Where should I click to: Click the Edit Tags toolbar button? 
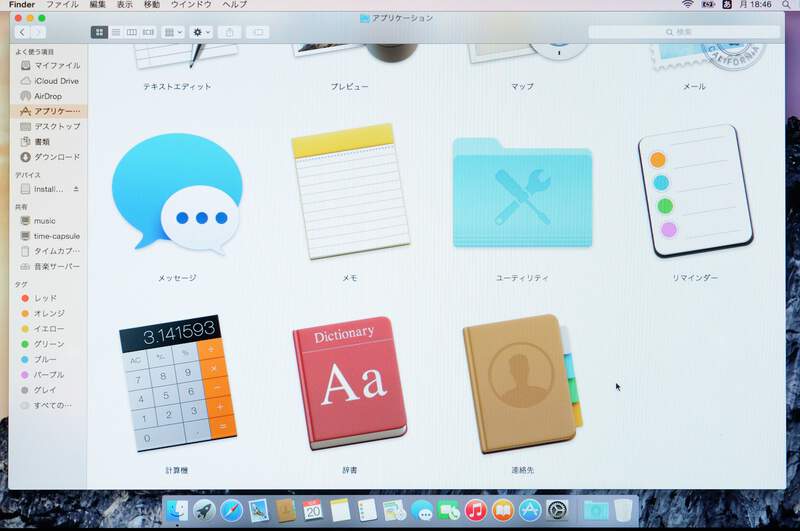[x=258, y=32]
